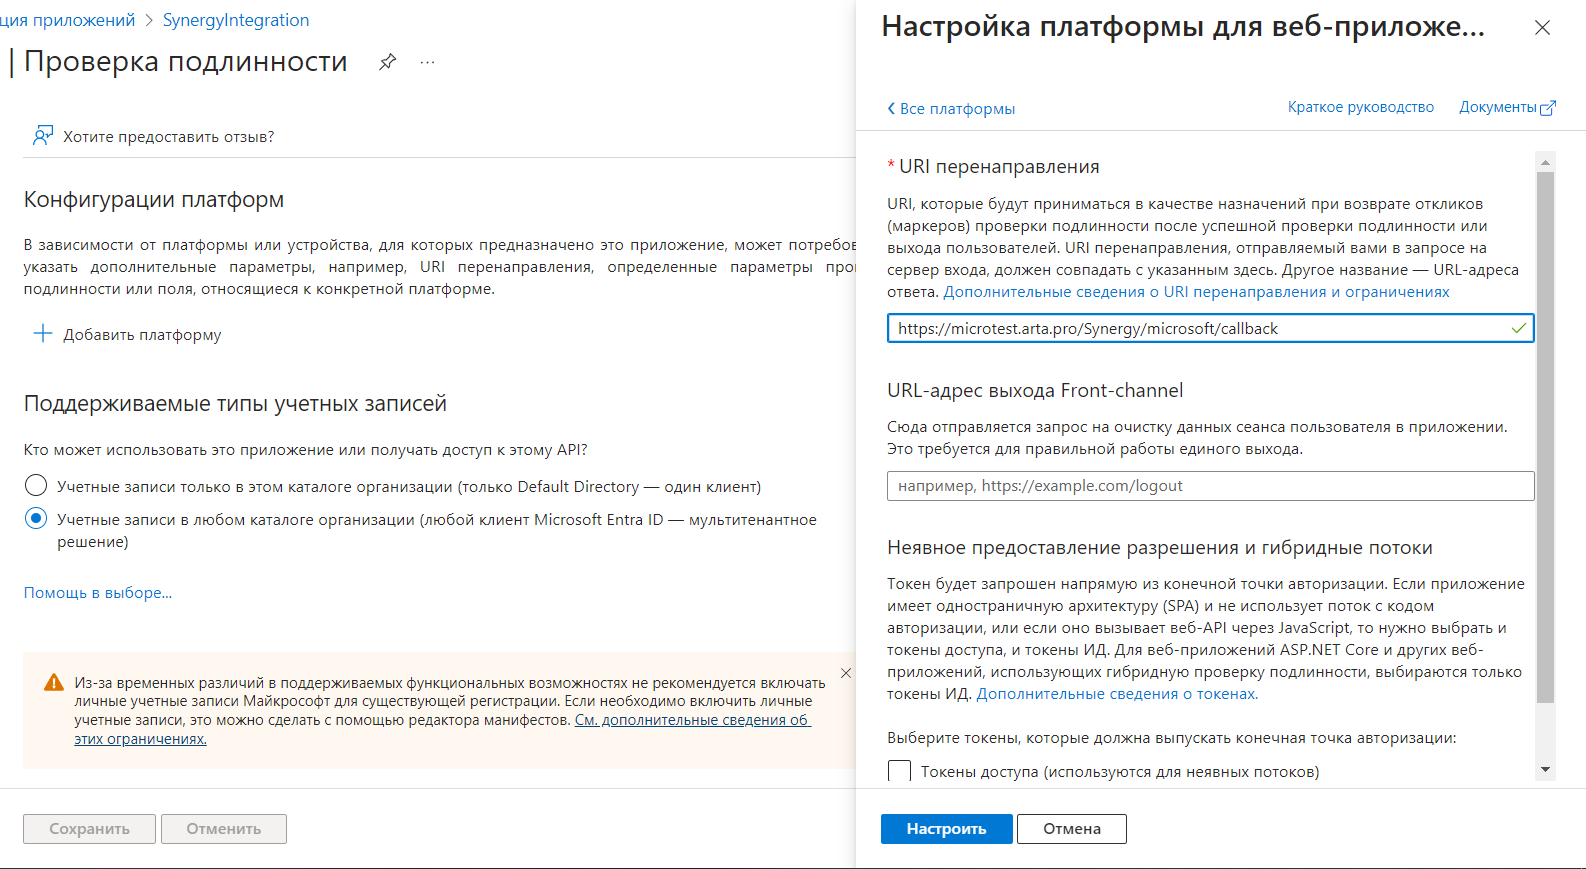Close the platform configuration panel
The height and width of the screenshot is (869, 1586).
pyautogui.click(x=1542, y=28)
